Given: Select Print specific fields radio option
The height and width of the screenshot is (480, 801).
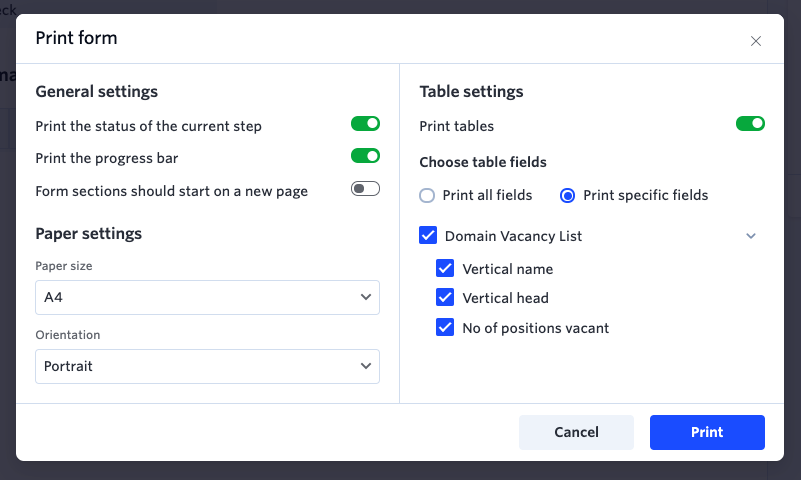Looking at the screenshot, I should [568, 196].
